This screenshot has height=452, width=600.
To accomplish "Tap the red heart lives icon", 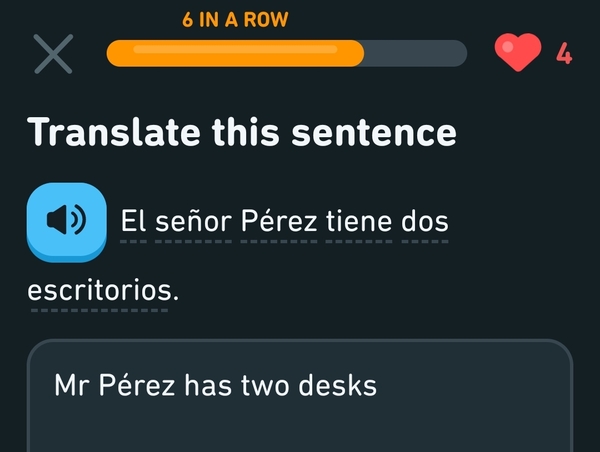I will 518,53.
